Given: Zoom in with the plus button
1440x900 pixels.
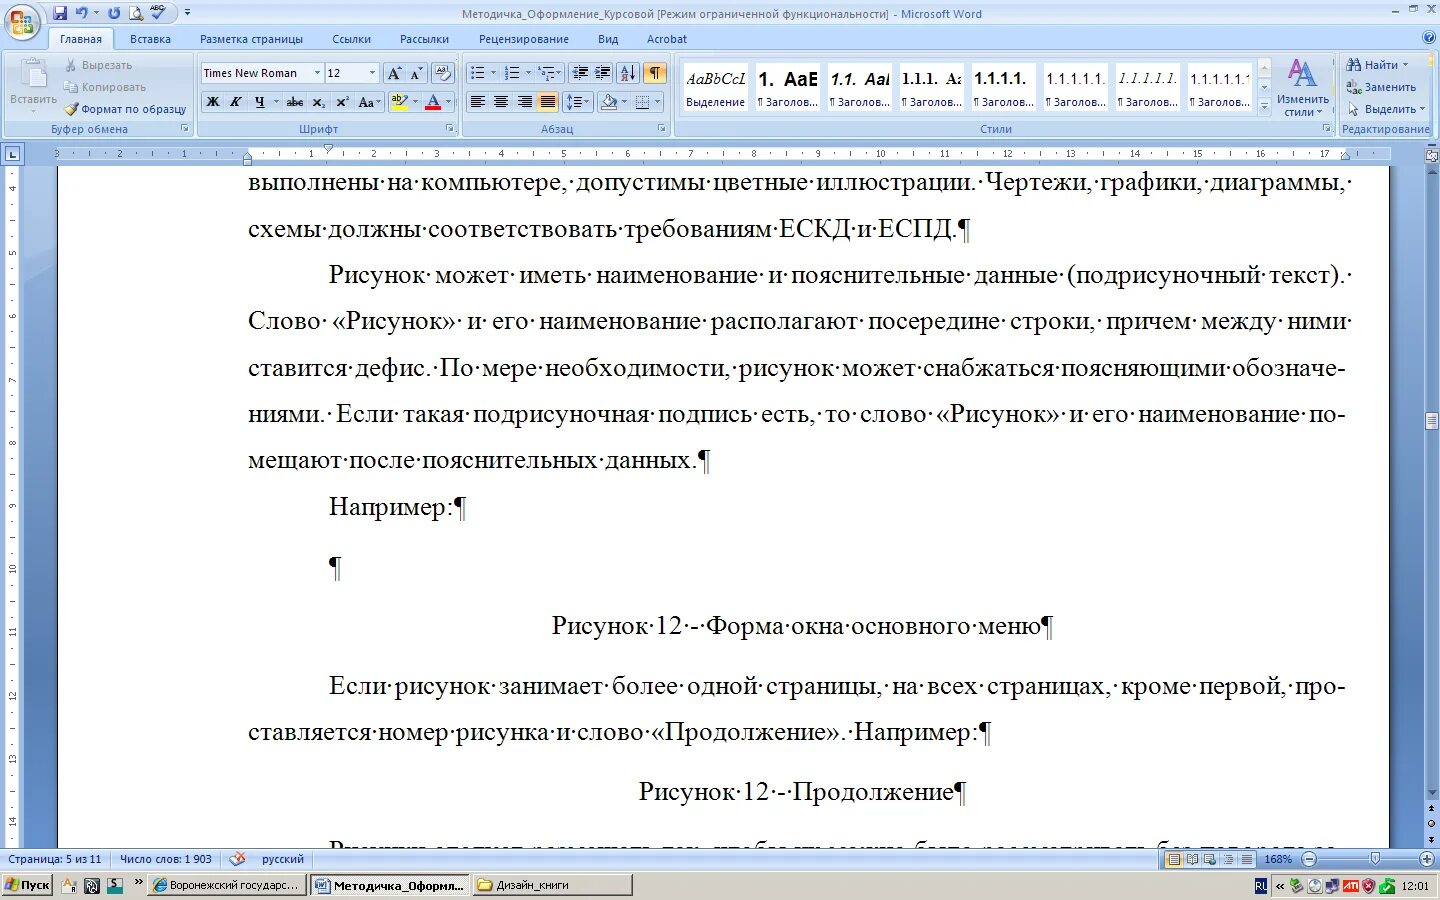Looking at the screenshot, I should [x=1427, y=859].
